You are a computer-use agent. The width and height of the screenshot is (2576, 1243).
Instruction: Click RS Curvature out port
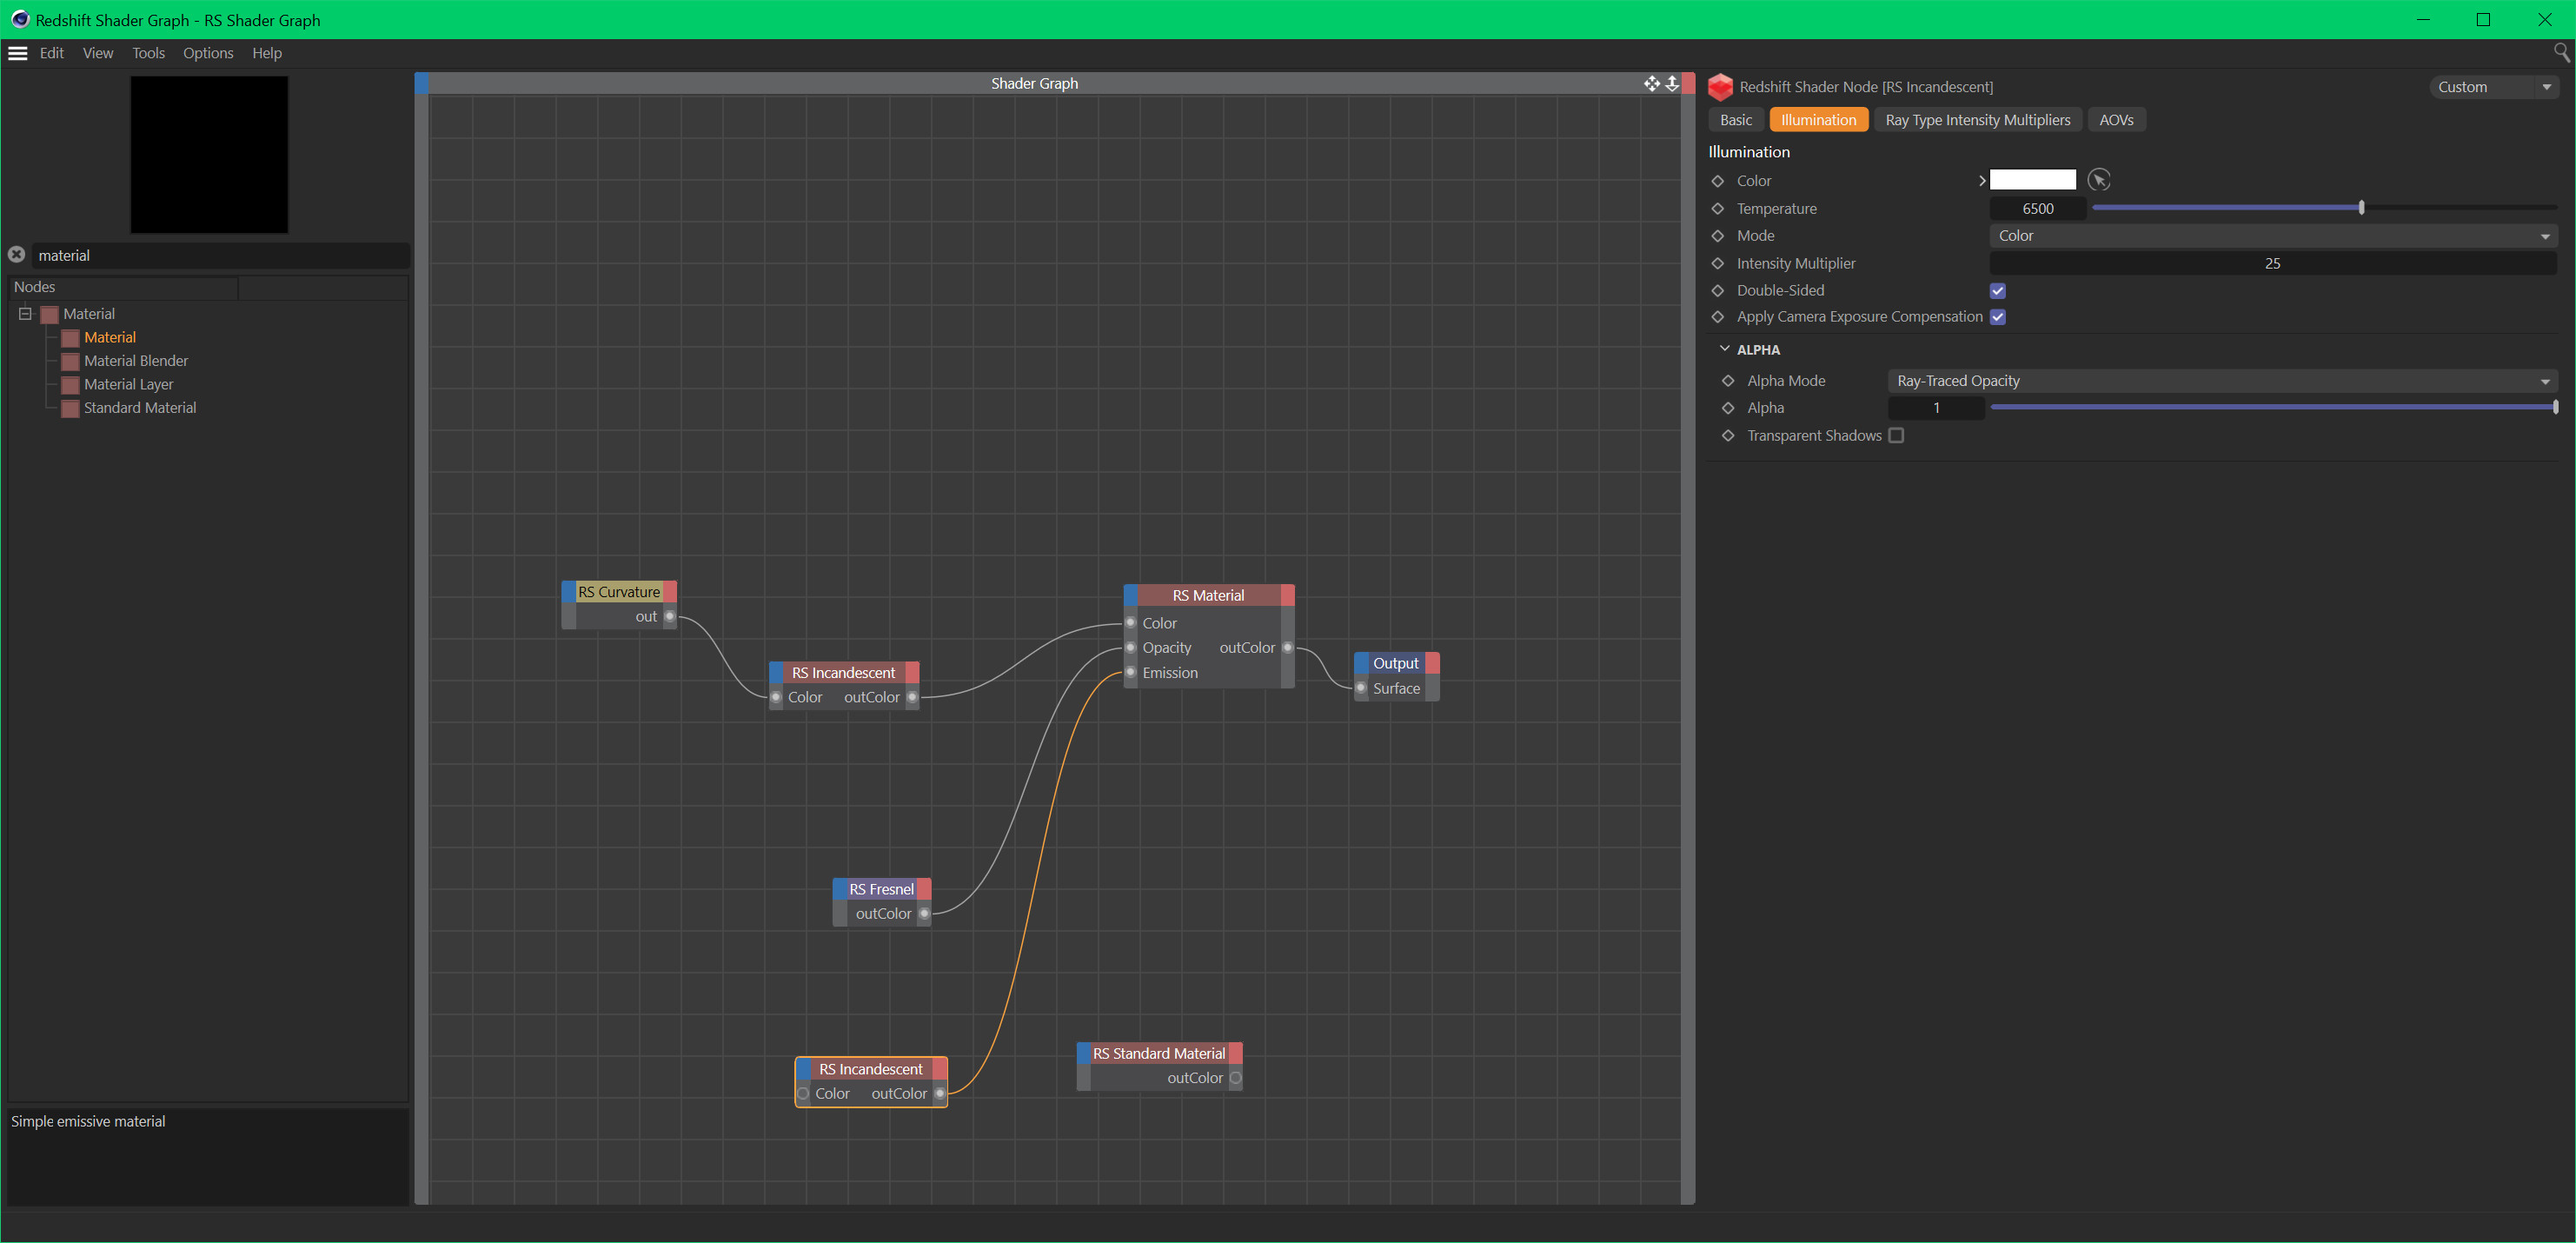coord(670,617)
